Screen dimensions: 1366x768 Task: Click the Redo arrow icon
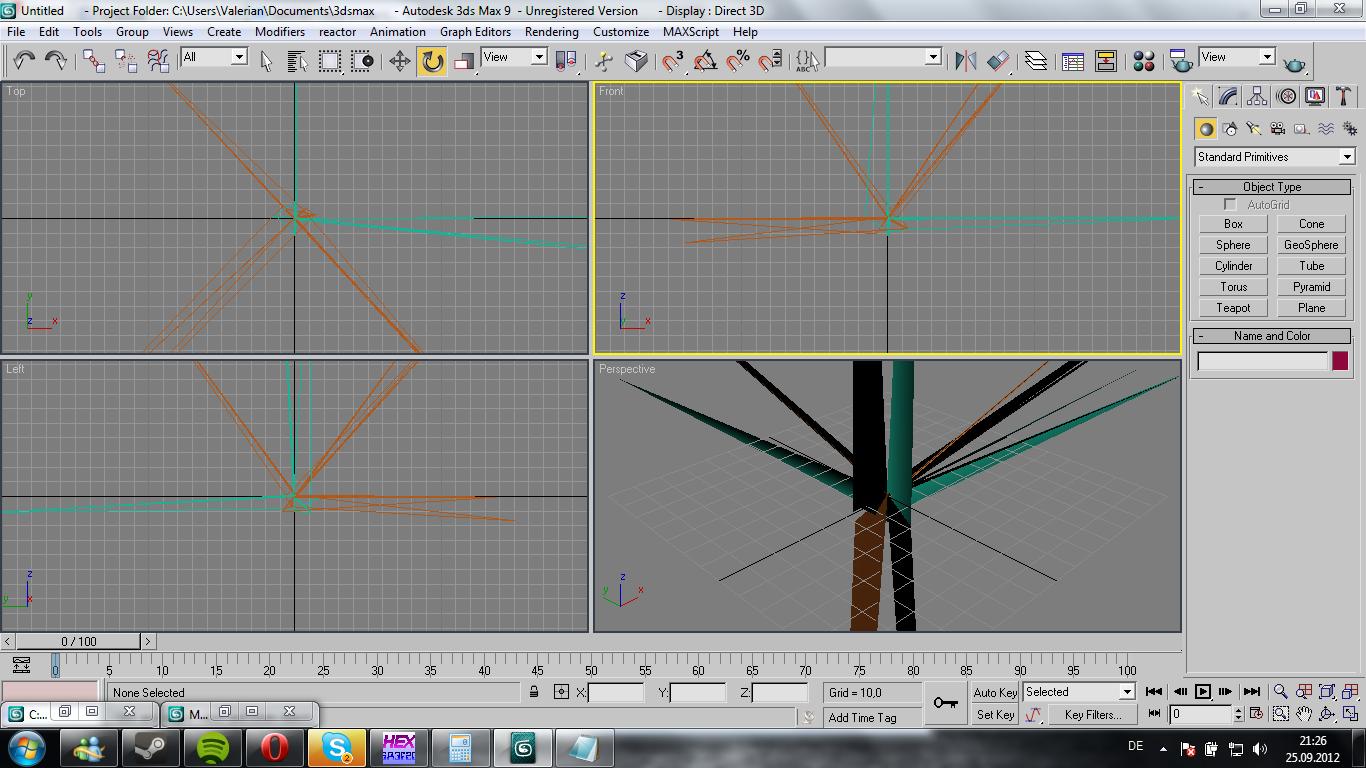coord(56,60)
